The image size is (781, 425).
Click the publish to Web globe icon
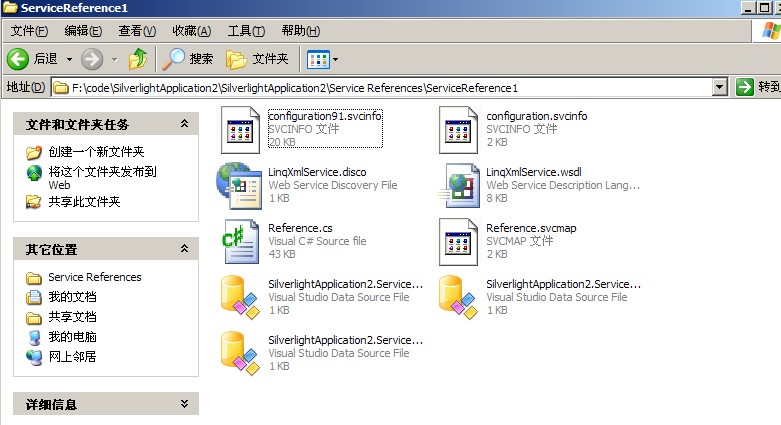(34, 173)
